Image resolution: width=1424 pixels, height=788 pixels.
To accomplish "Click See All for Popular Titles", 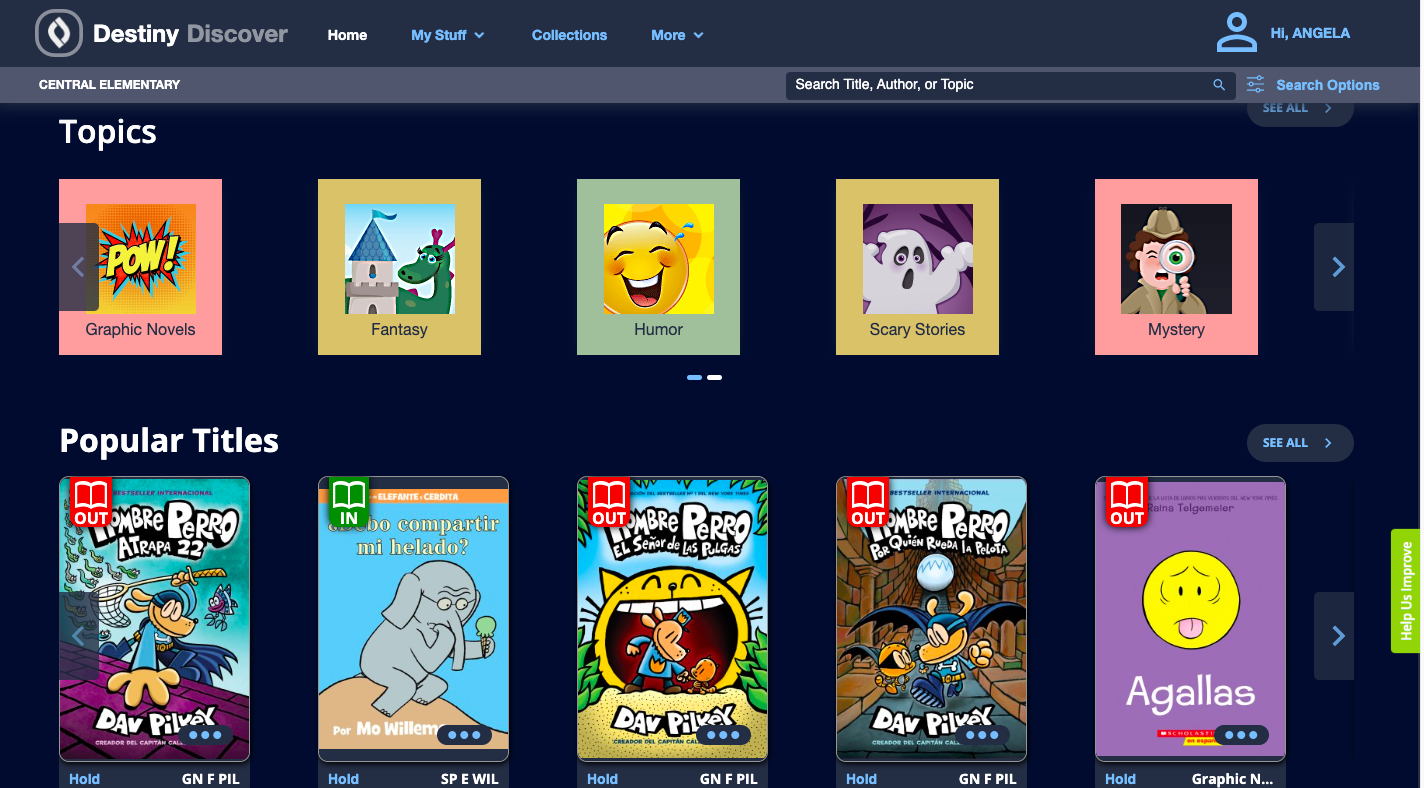I will point(1299,443).
